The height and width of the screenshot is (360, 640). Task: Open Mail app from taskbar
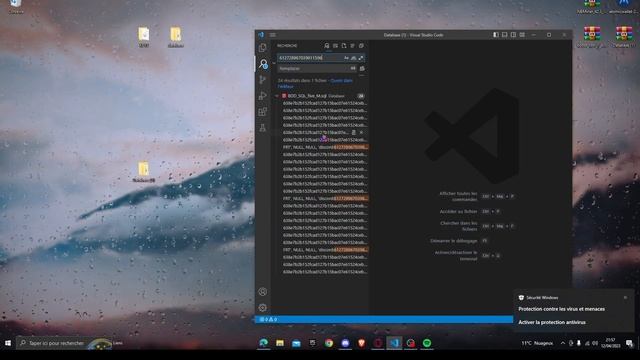[296, 343]
